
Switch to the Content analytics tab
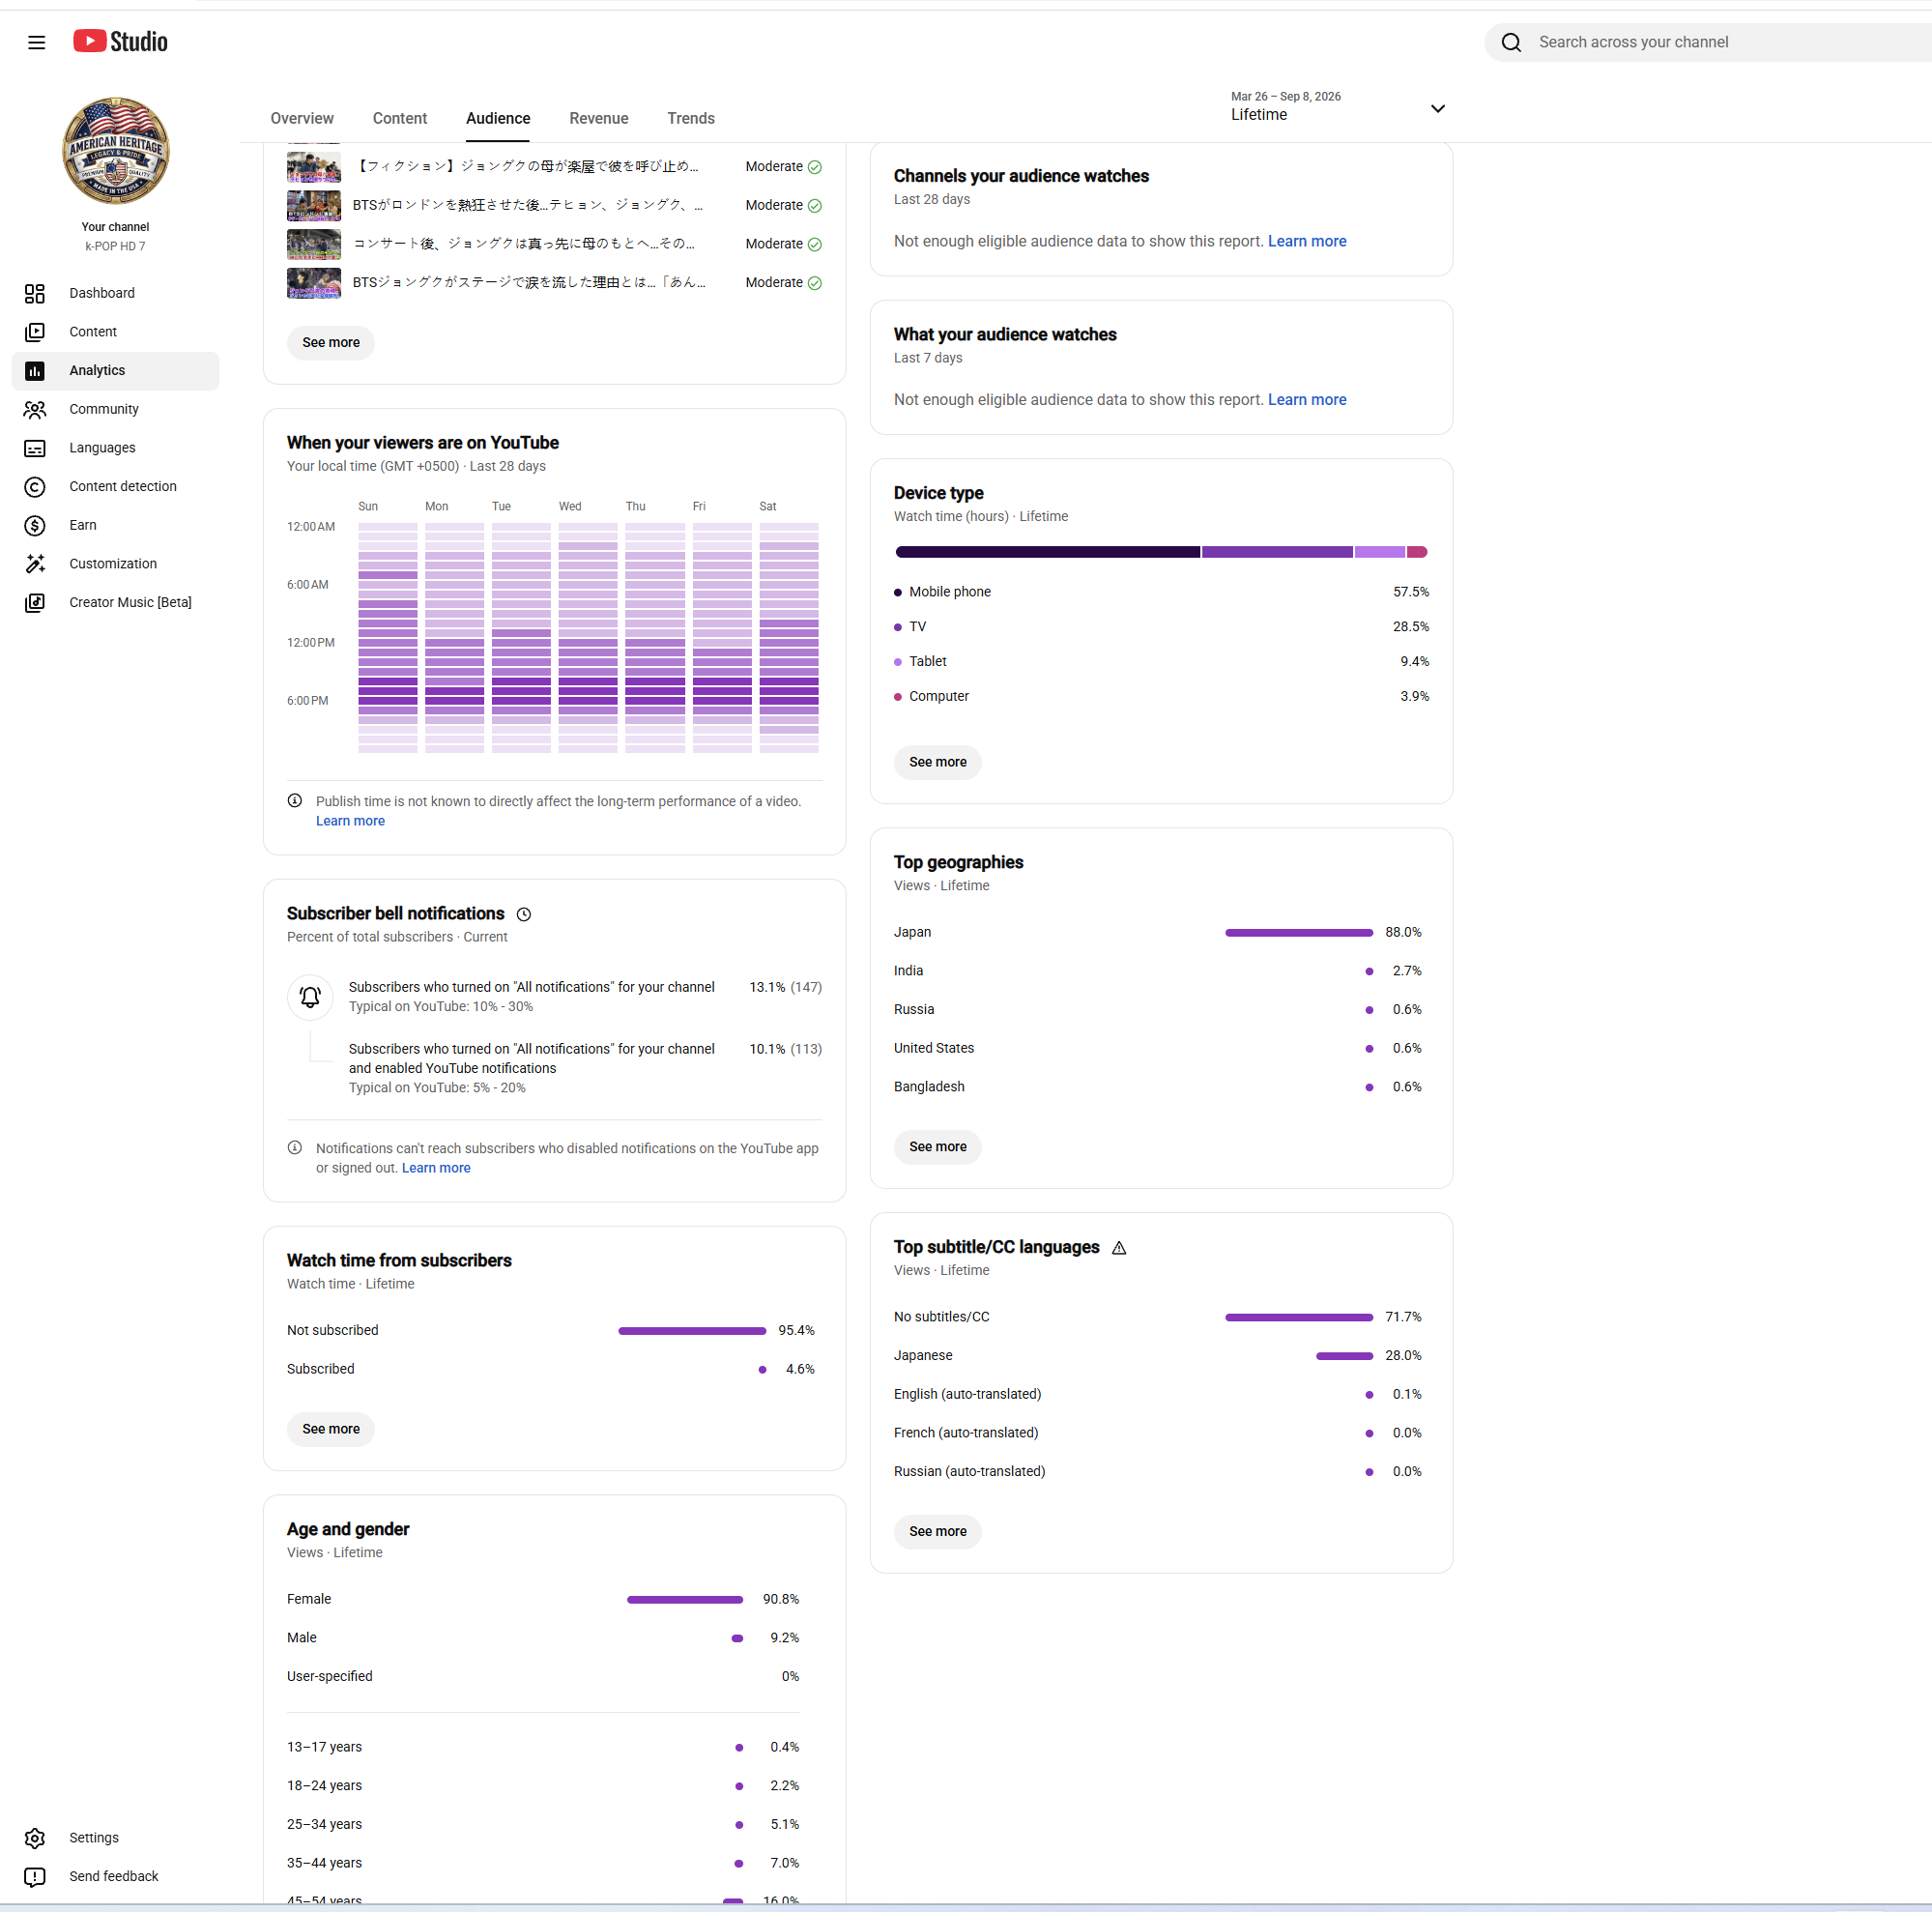coord(400,118)
